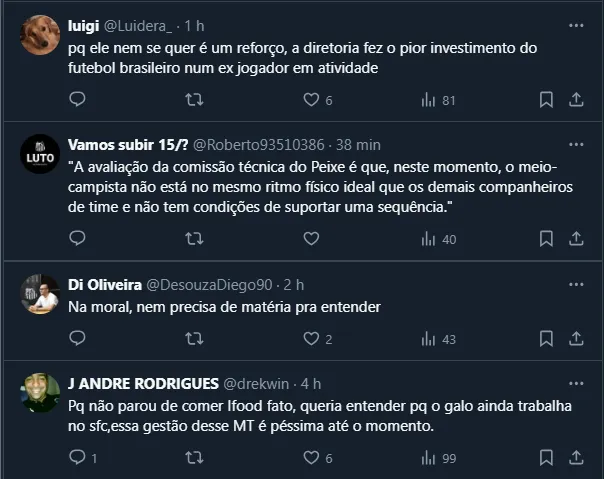Share luigi's tweet
This screenshot has height=479, width=604.
click(576, 100)
